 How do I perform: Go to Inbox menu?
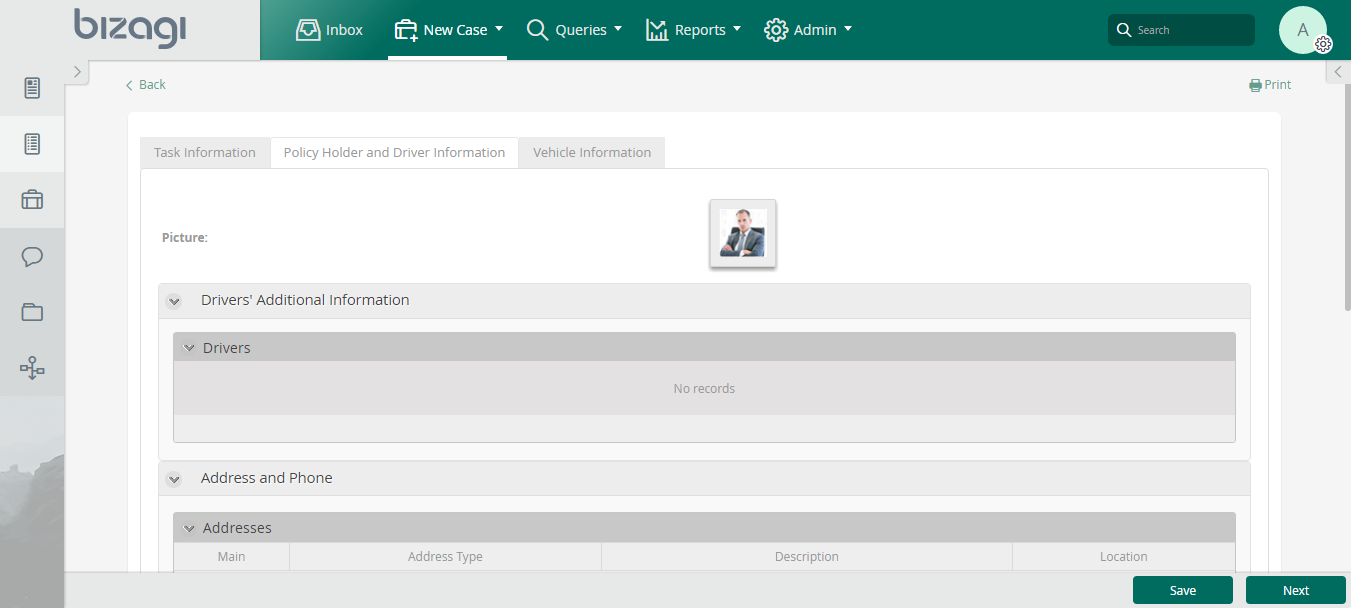click(x=330, y=30)
